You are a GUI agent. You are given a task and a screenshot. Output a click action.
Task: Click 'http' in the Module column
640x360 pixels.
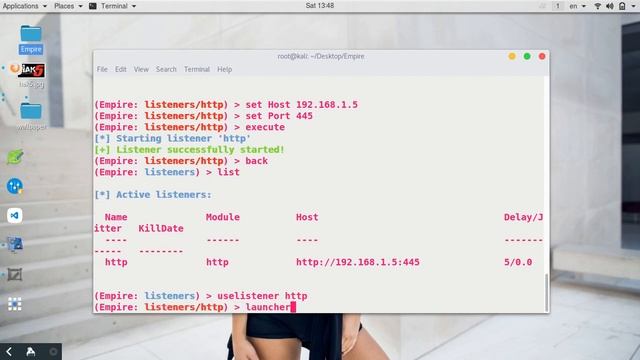217,262
